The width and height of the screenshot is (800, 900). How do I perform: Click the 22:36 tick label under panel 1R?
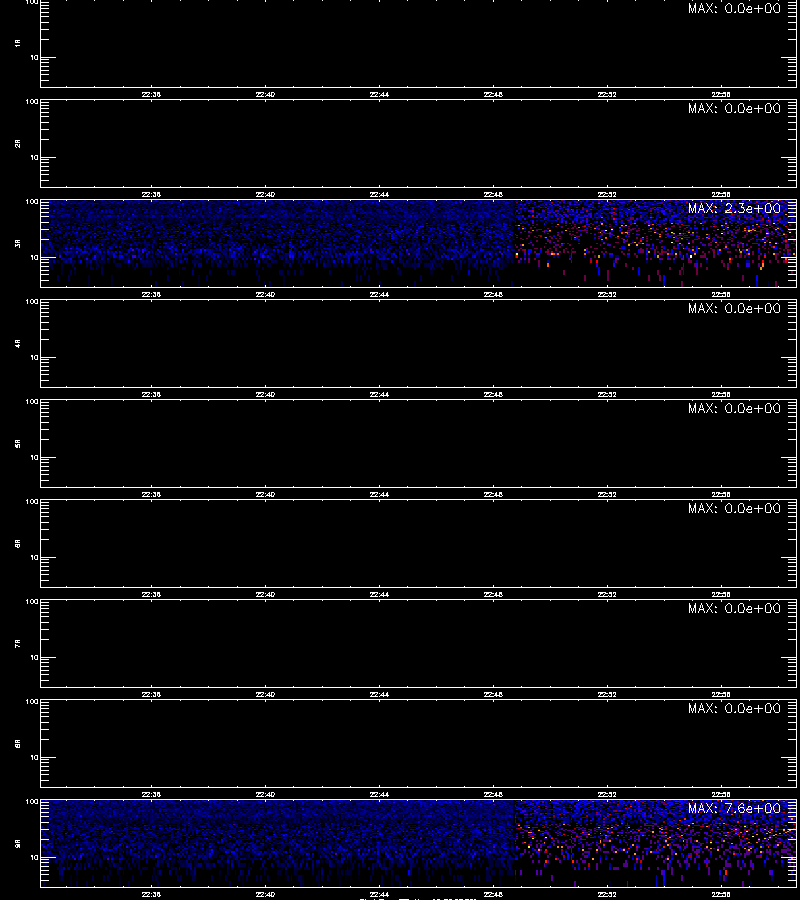pyautogui.click(x=152, y=95)
